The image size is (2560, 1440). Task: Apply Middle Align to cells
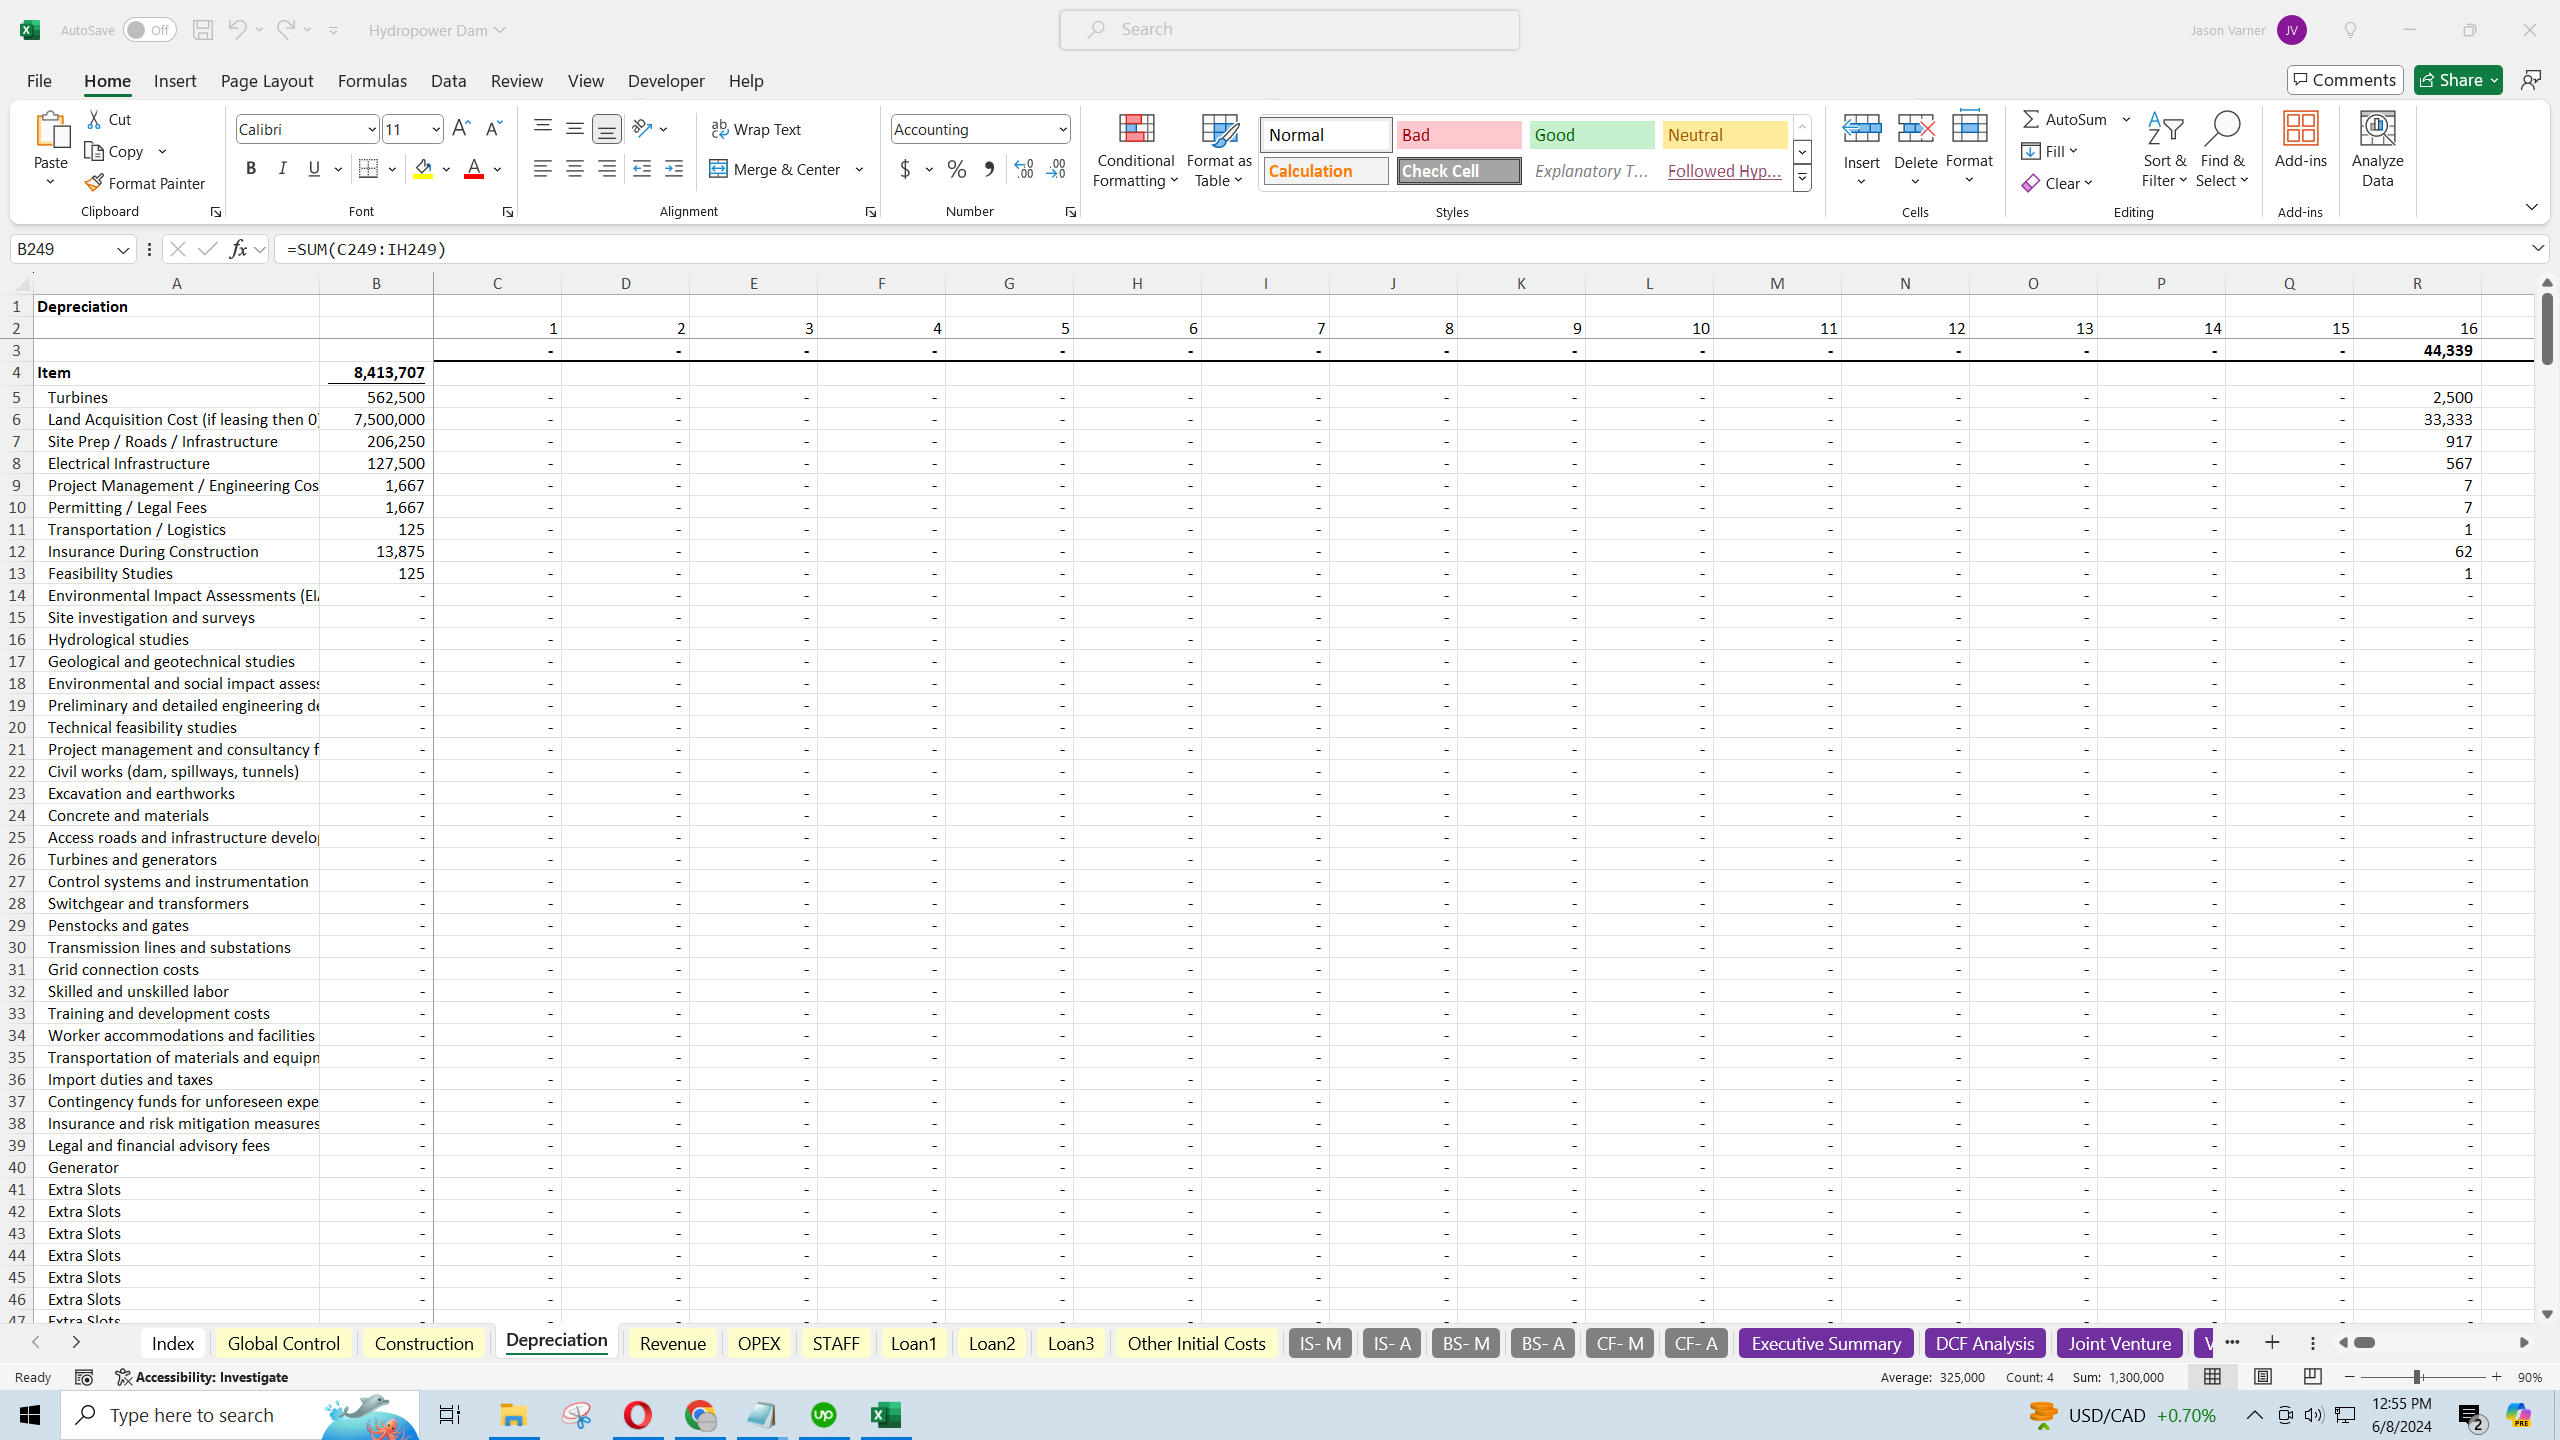point(575,128)
